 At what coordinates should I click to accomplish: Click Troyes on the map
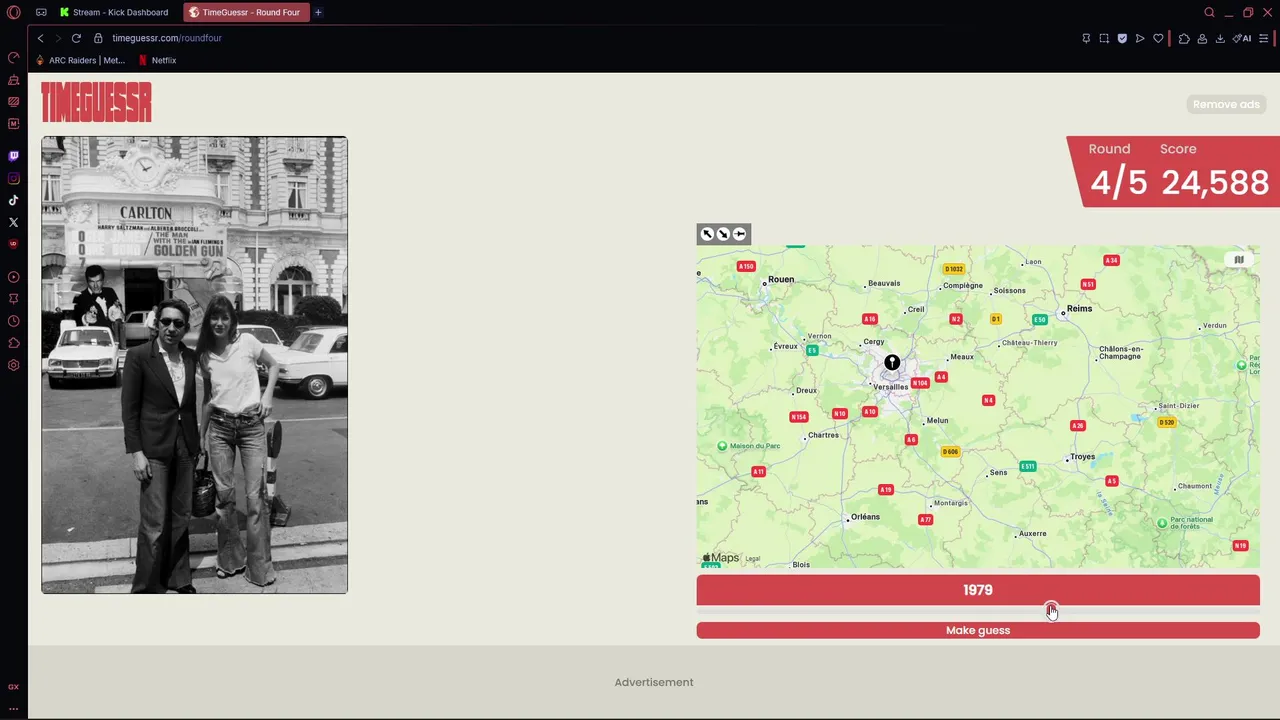coord(1082,457)
